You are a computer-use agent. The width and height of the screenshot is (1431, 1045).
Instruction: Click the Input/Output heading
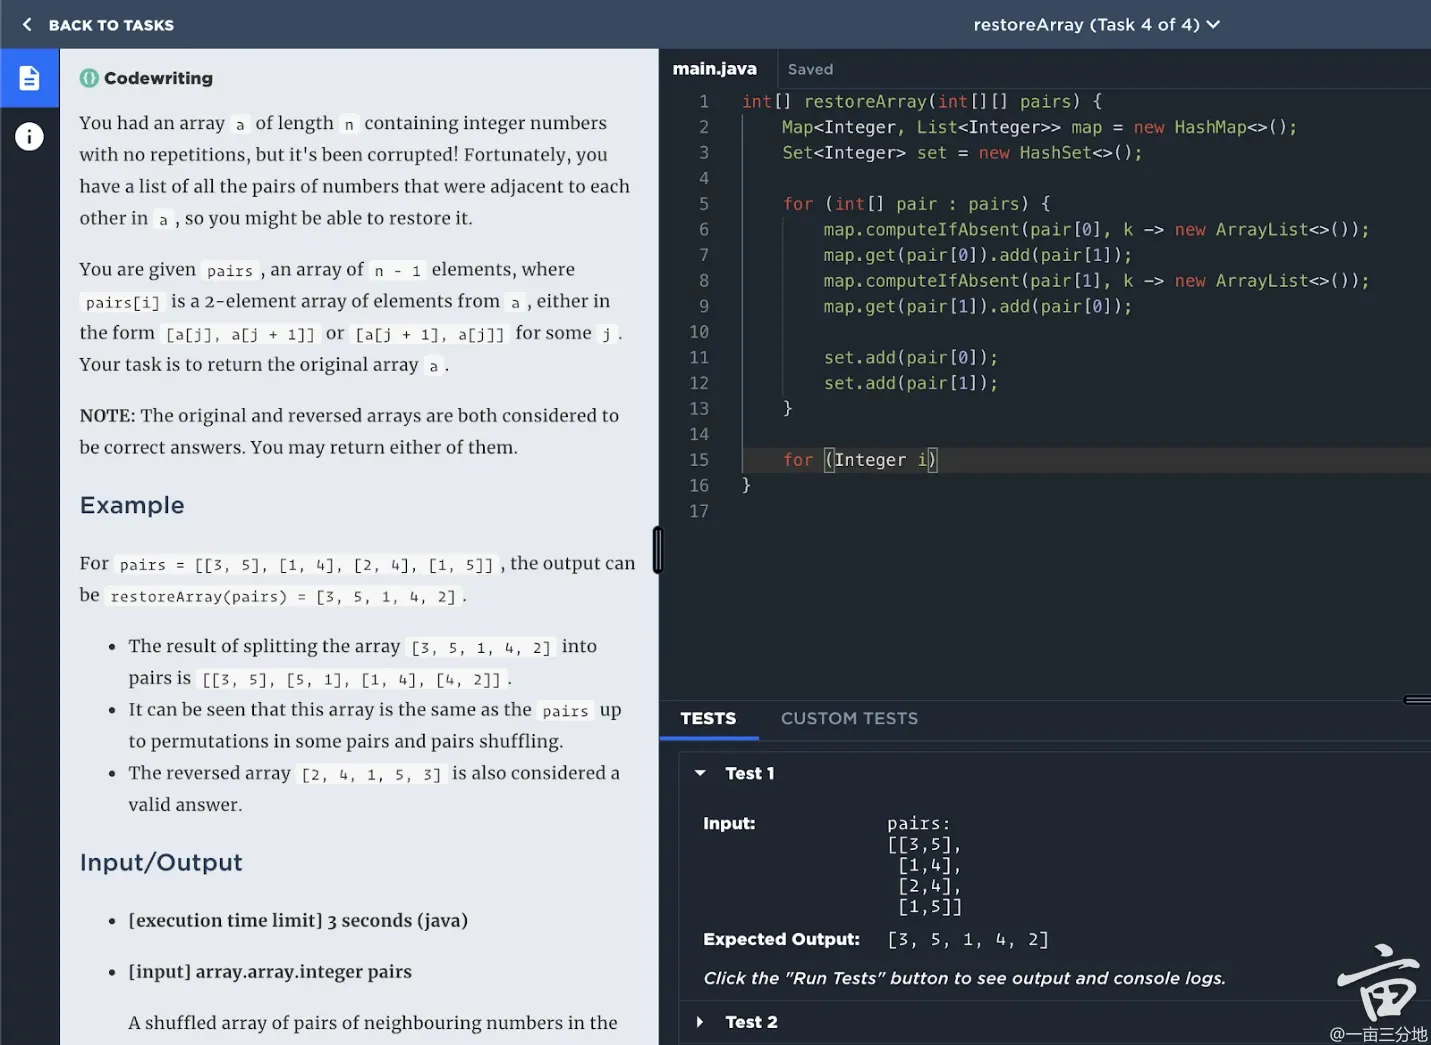[161, 862]
